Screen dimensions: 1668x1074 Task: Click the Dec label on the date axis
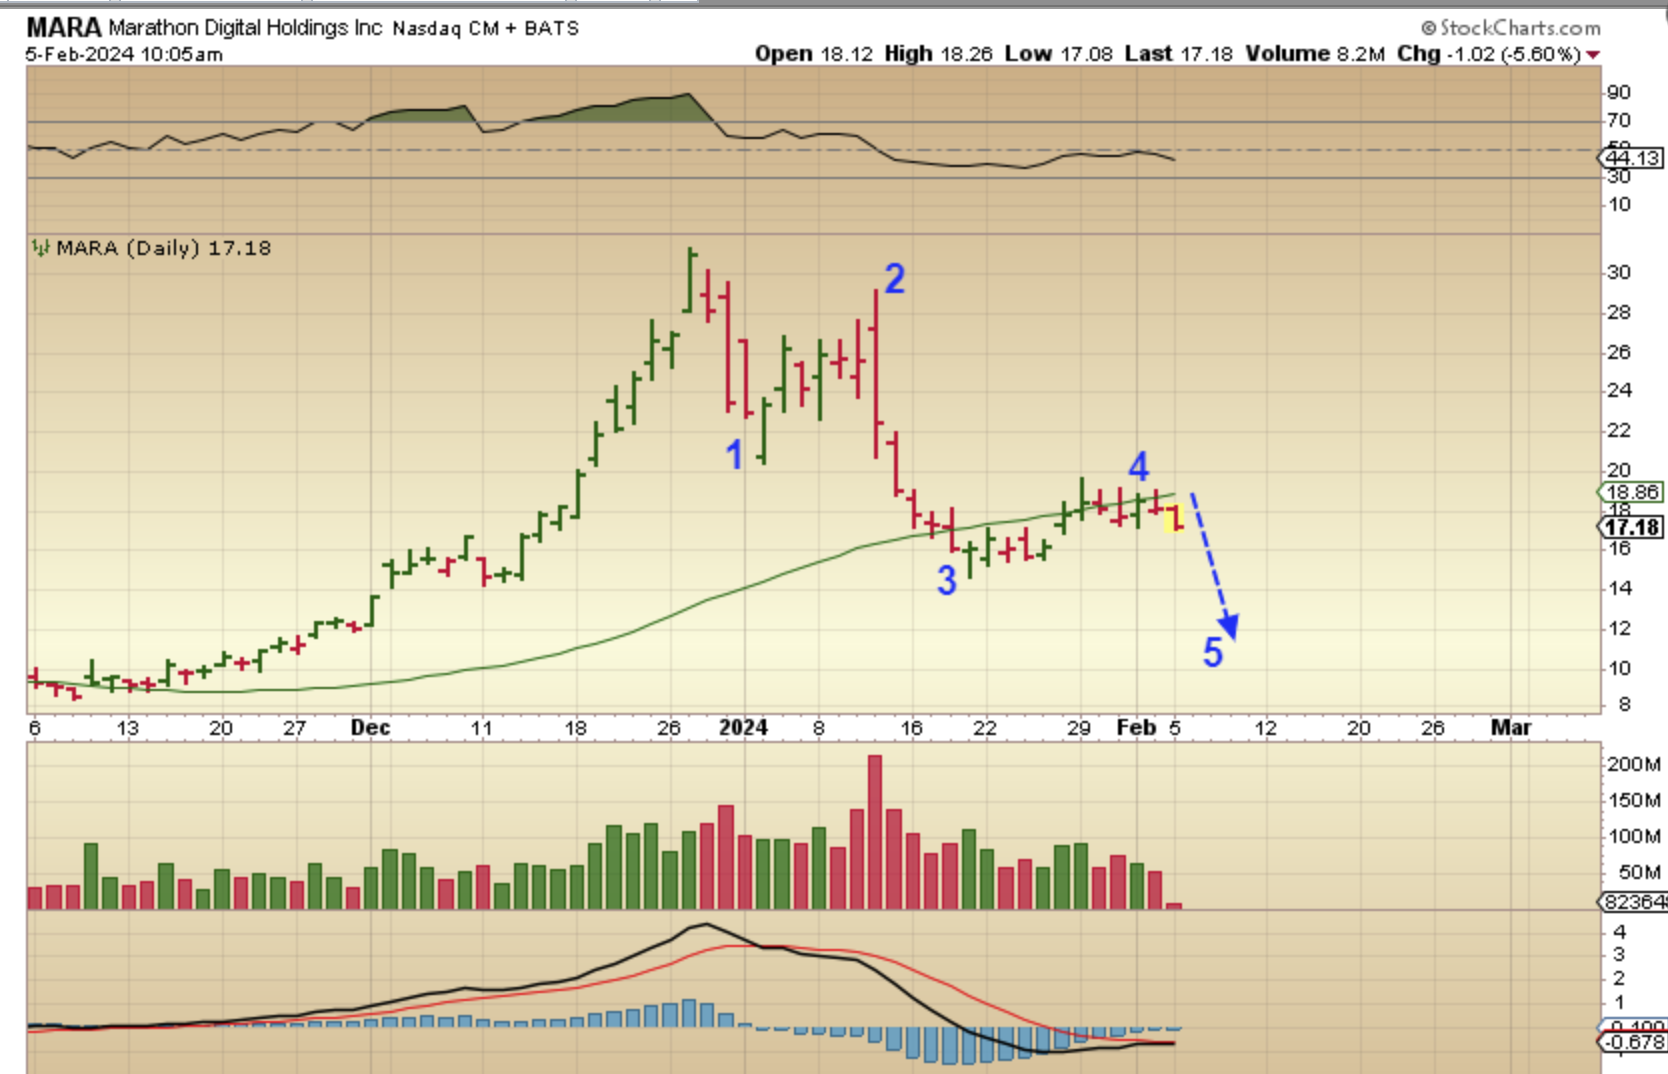(370, 728)
